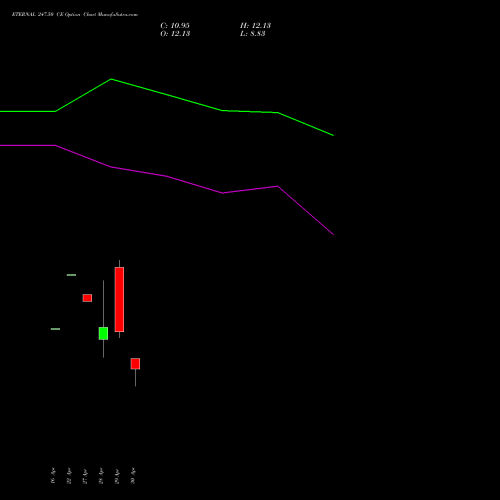
Task: Click the green dash marker for 22 Apr
Action: click(71, 275)
